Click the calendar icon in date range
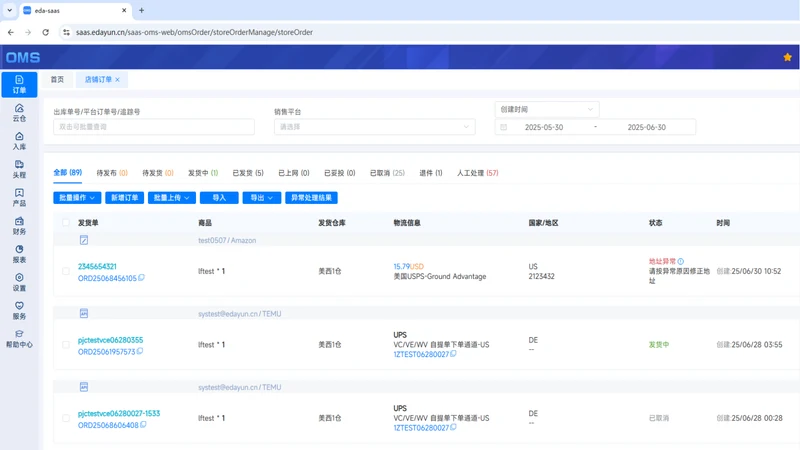This screenshot has height=450, width=800. click(504, 127)
